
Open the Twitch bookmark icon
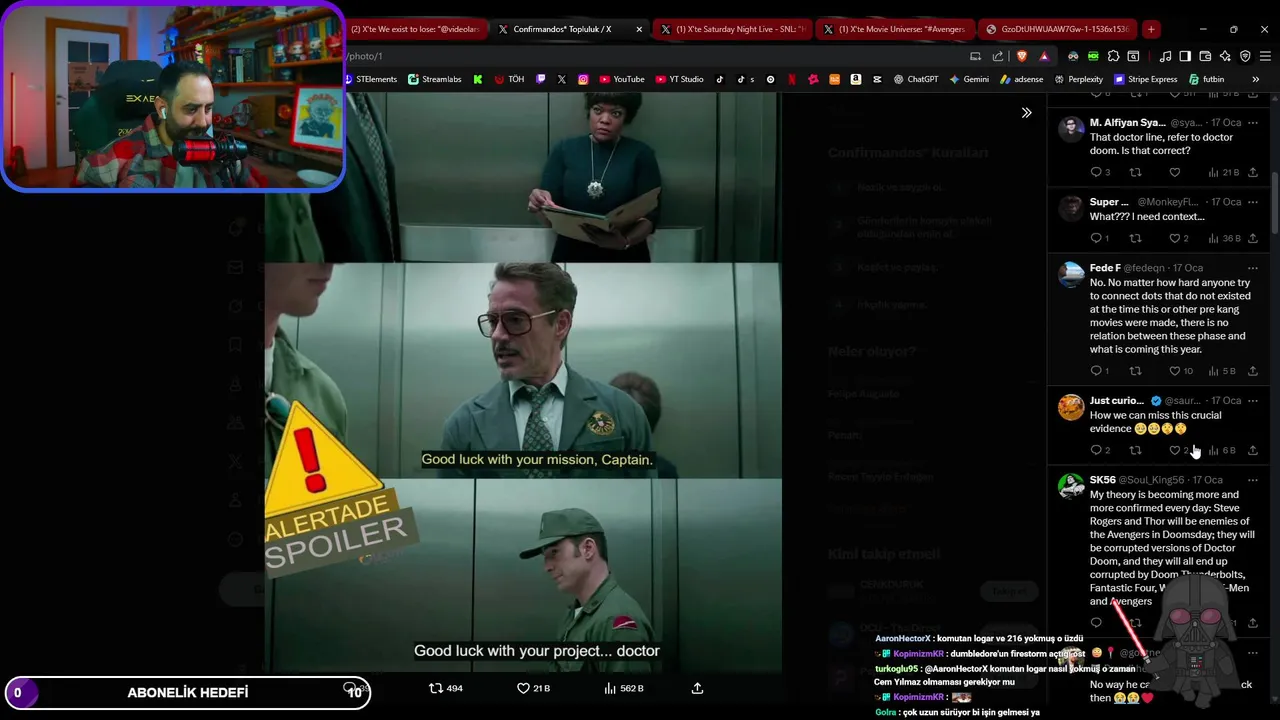[x=541, y=79]
